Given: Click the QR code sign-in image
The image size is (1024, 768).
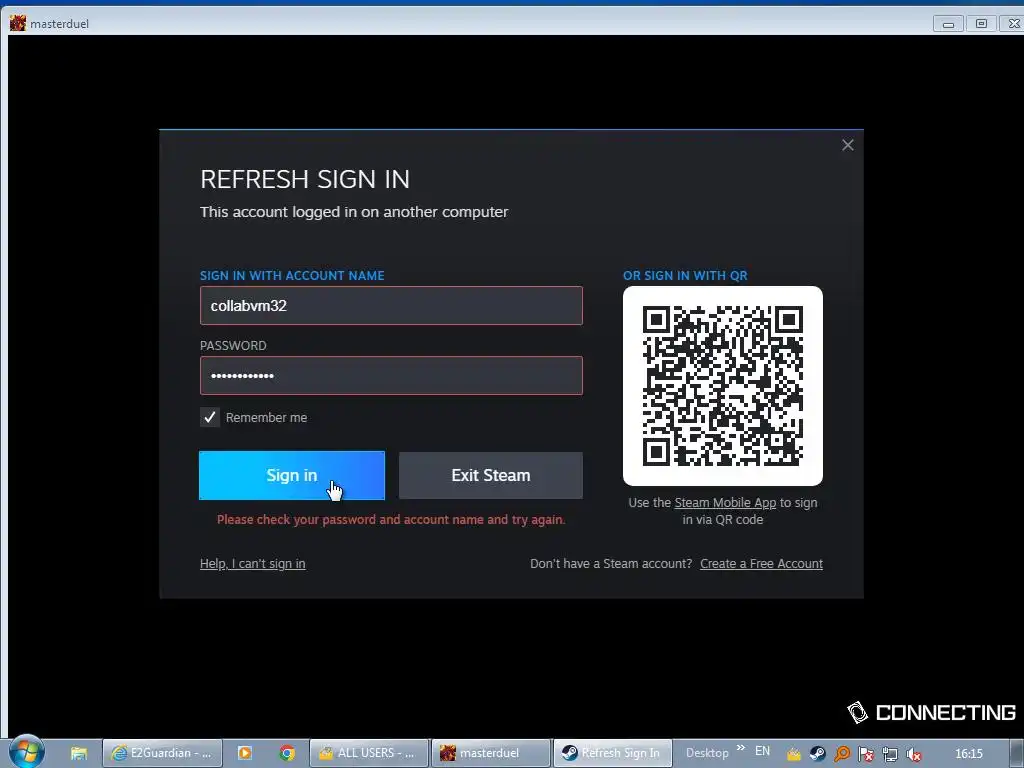Looking at the screenshot, I should [723, 386].
